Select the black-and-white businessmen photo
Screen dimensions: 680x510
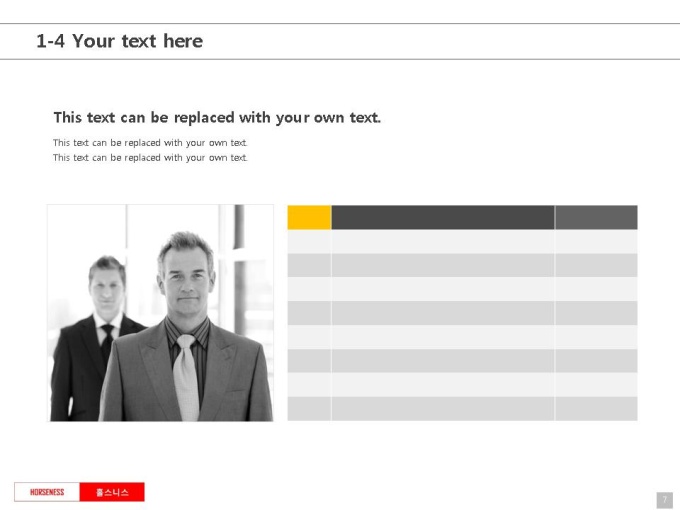click(160, 313)
